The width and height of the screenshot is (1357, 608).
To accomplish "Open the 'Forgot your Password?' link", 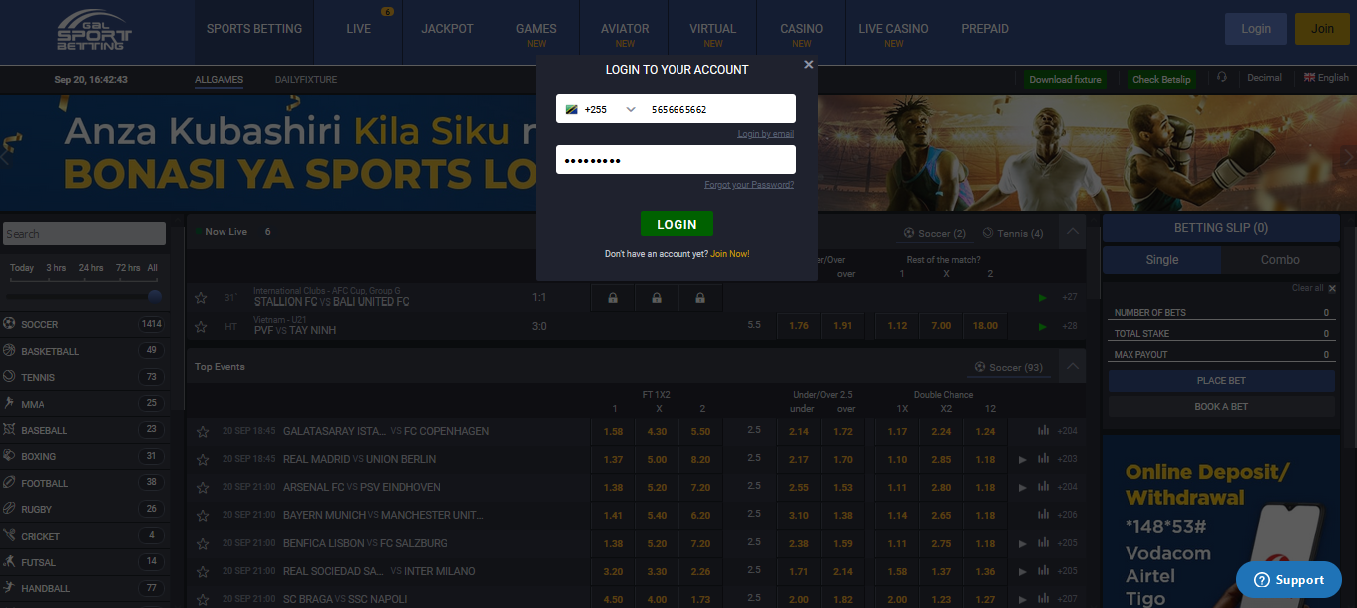I will pos(749,185).
